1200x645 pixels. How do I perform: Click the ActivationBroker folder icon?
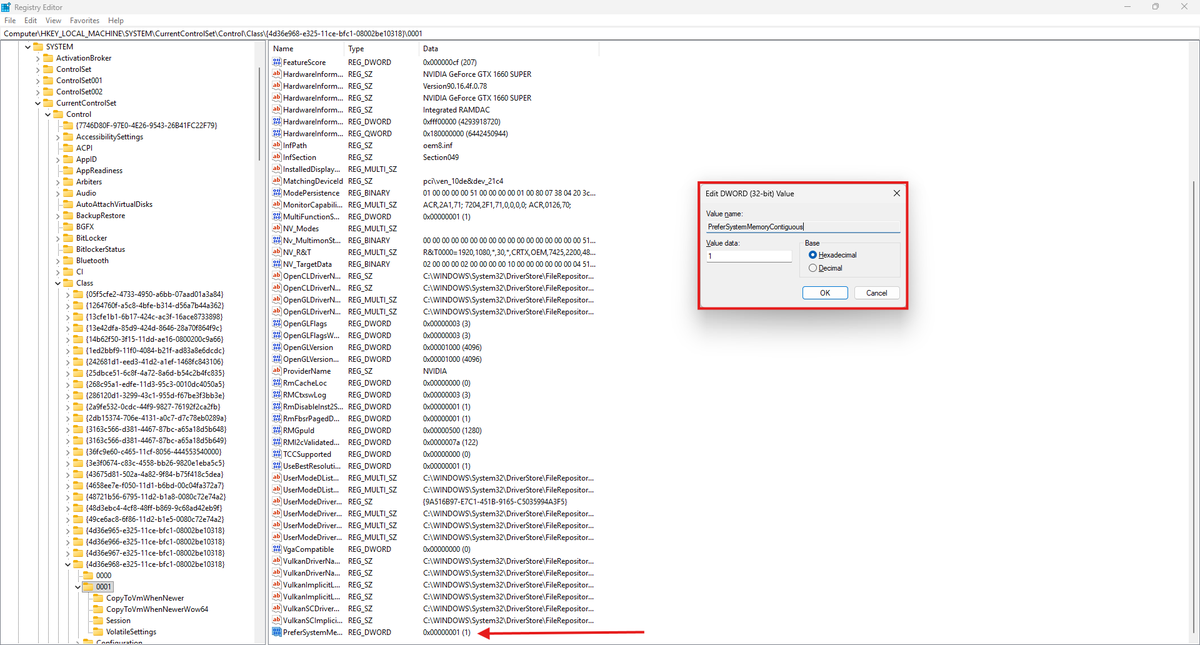[x=49, y=58]
